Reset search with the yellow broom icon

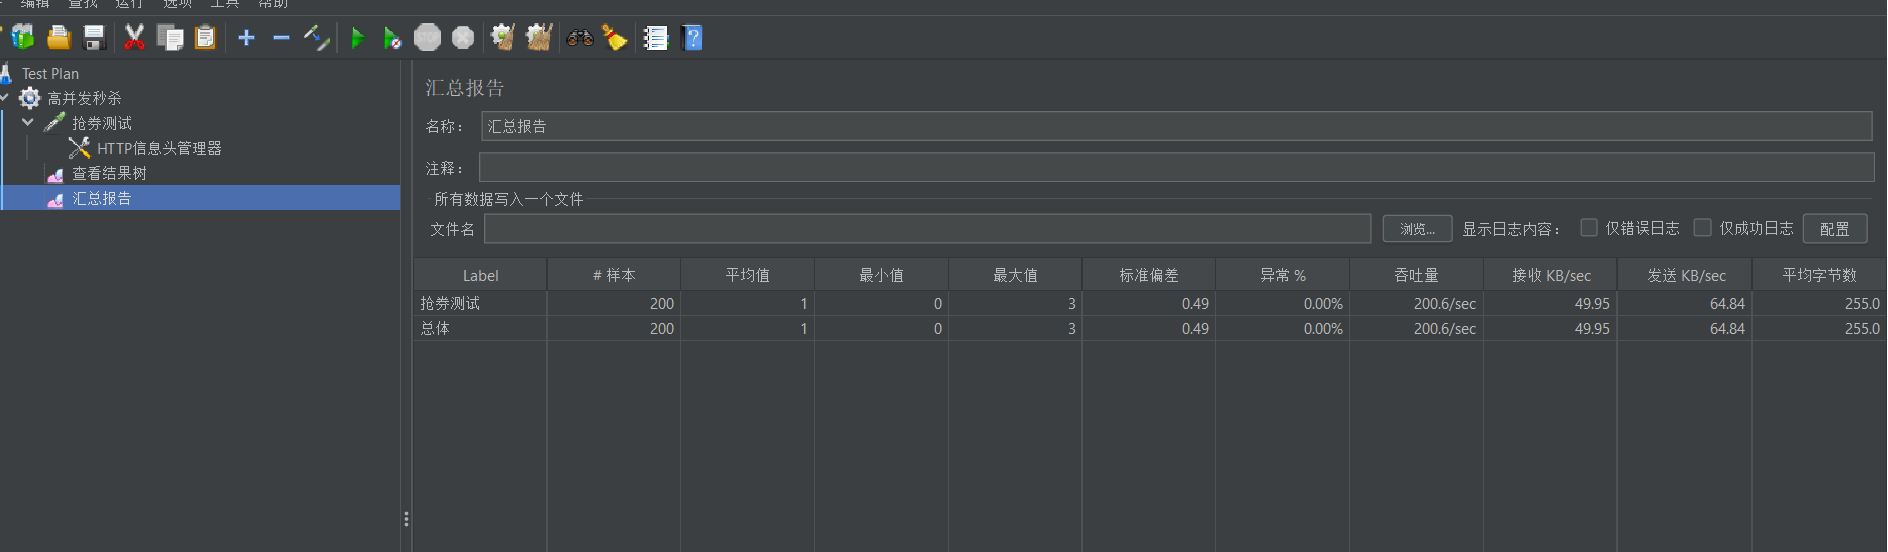[x=614, y=38]
